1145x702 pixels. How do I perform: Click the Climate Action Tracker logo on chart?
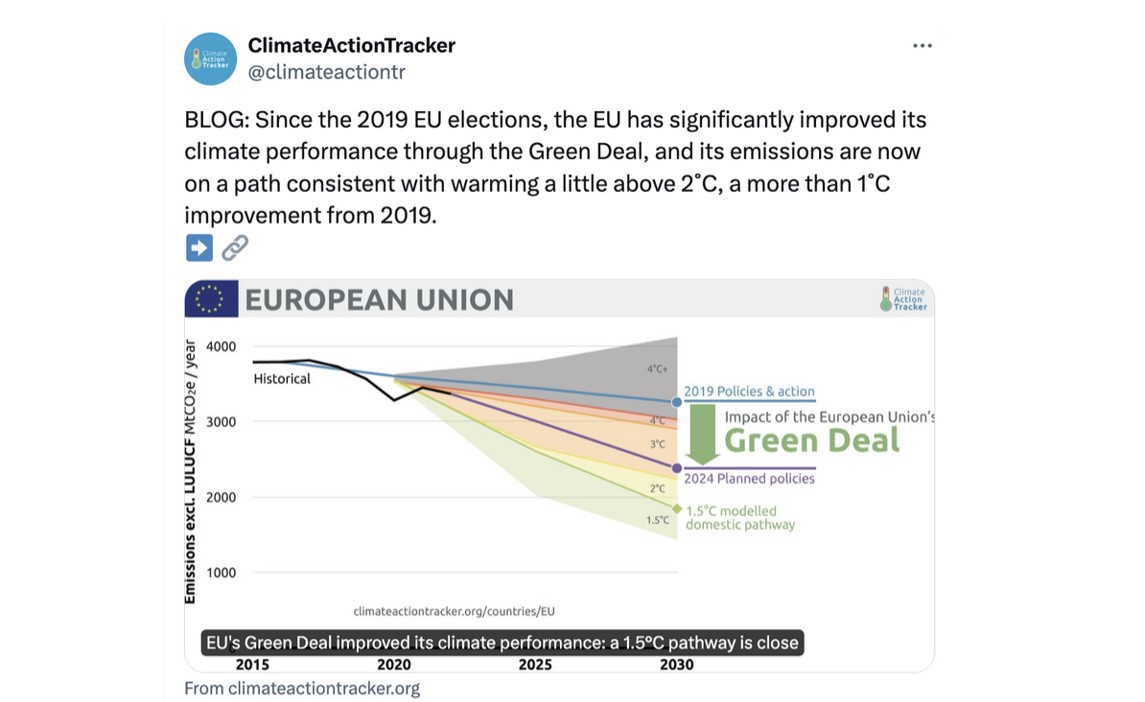tap(904, 299)
